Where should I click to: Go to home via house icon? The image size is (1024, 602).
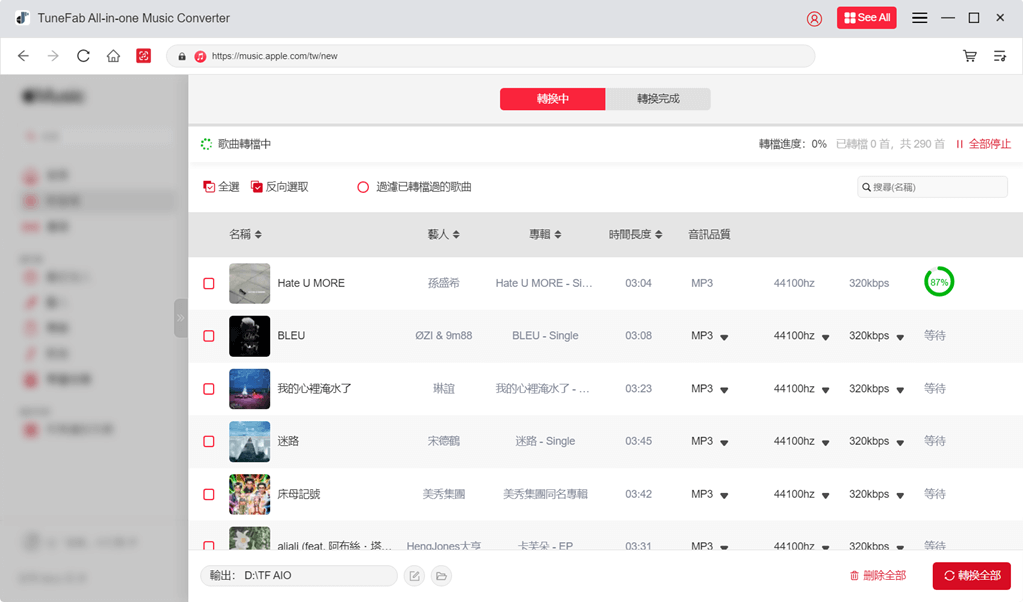[x=113, y=56]
